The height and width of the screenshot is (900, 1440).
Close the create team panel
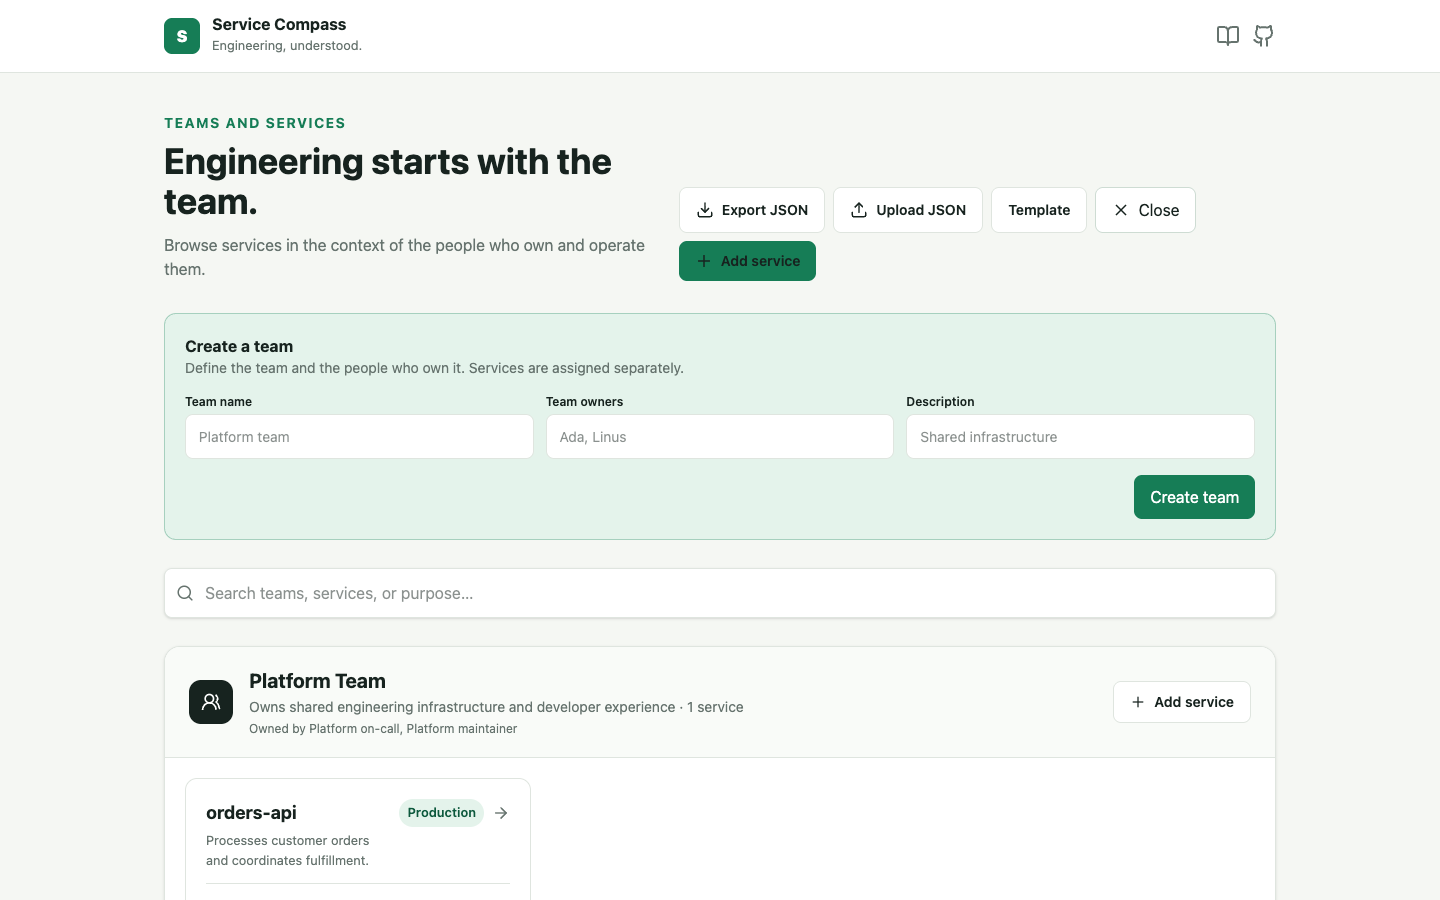click(1145, 210)
